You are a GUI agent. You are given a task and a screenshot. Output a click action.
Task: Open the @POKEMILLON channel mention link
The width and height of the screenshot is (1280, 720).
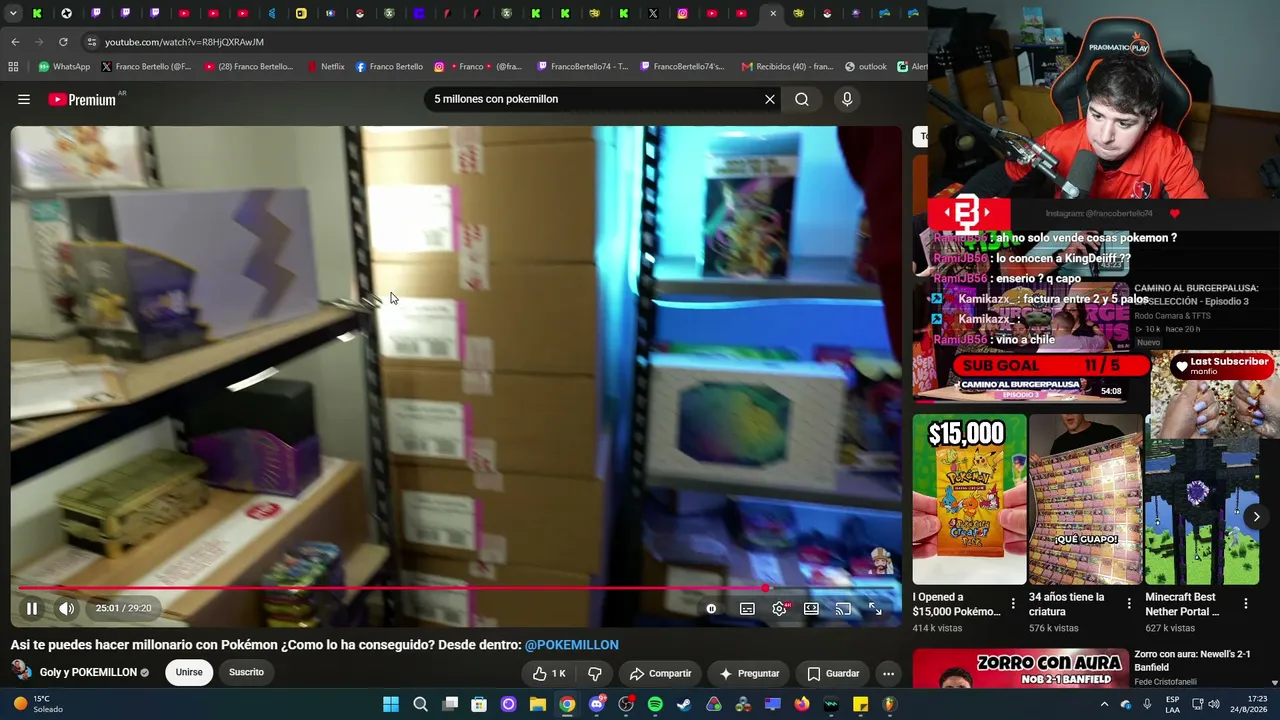point(572,645)
